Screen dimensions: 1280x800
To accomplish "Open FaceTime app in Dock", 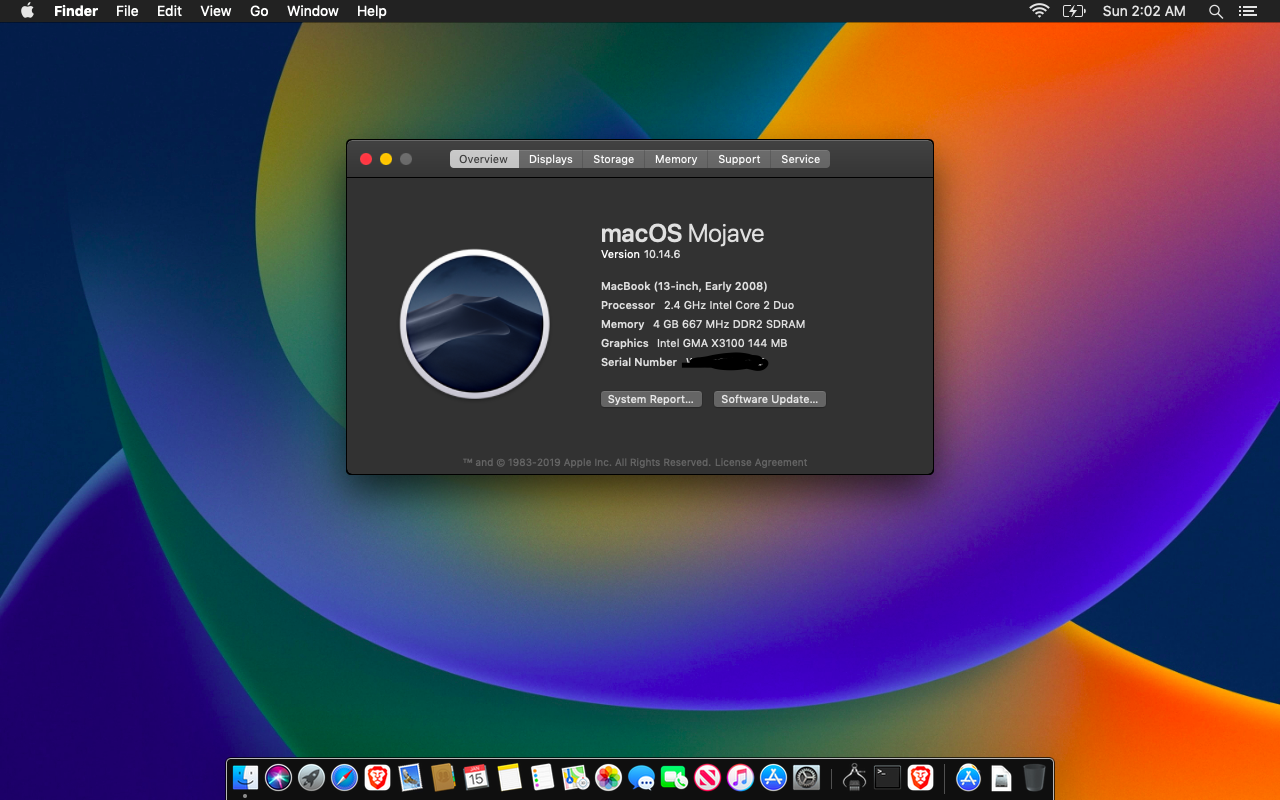I will tap(674, 777).
